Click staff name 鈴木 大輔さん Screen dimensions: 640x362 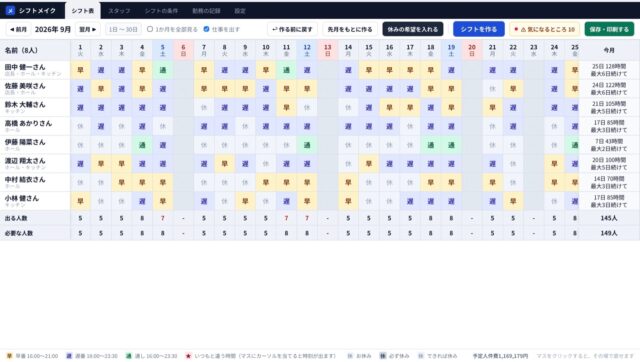pos(25,104)
